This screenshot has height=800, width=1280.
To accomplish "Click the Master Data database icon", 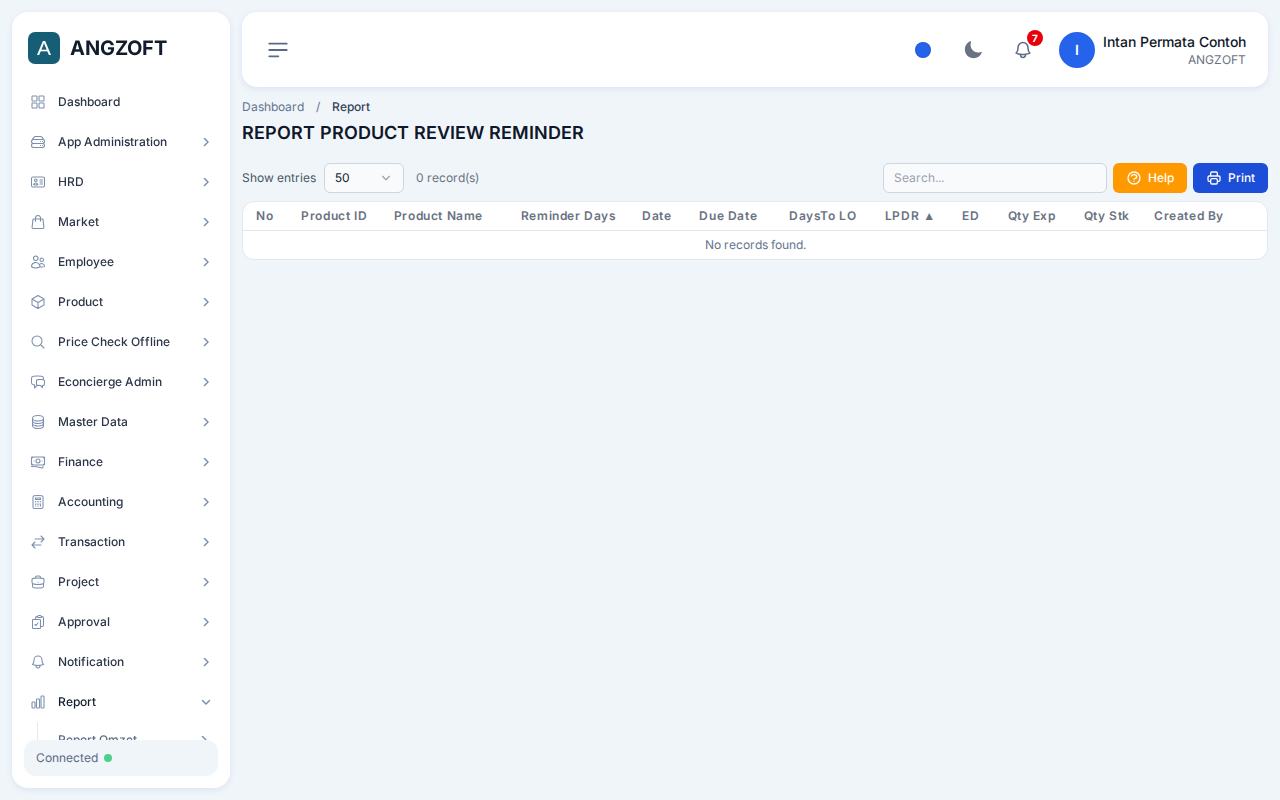I will [x=38, y=422].
